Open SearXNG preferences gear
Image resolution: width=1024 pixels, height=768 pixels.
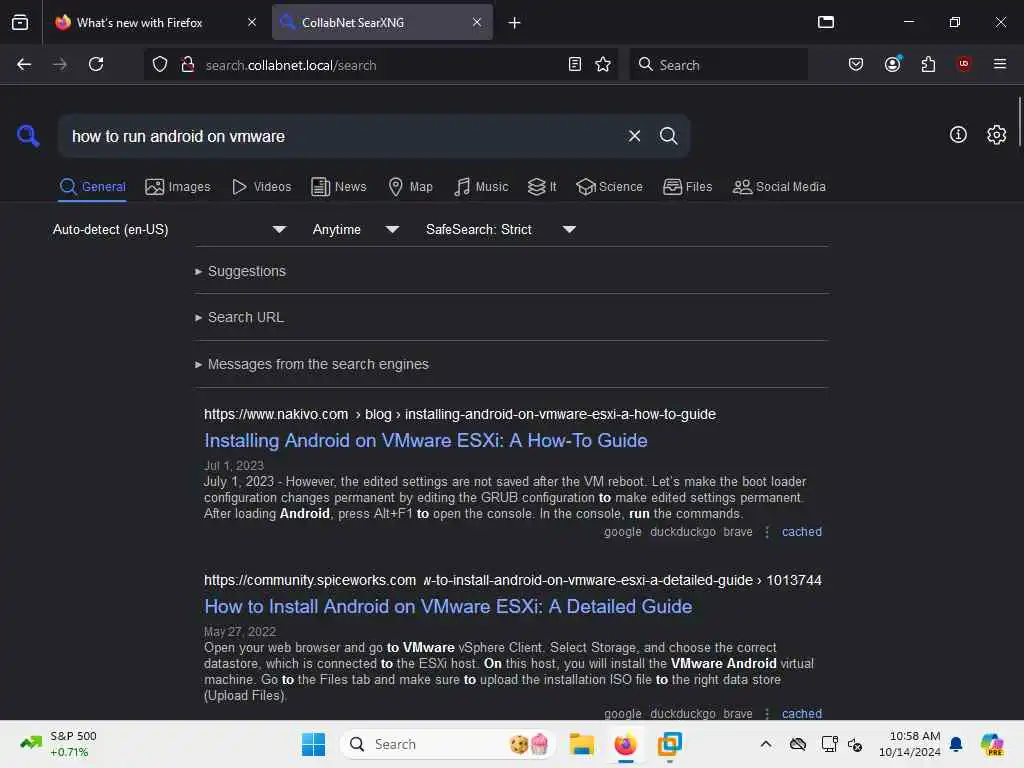coord(996,135)
